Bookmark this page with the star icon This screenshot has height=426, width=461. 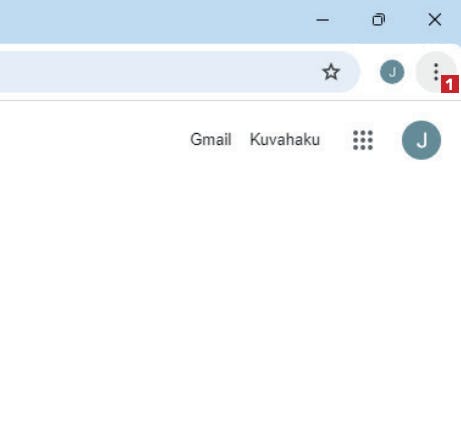(x=331, y=72)
